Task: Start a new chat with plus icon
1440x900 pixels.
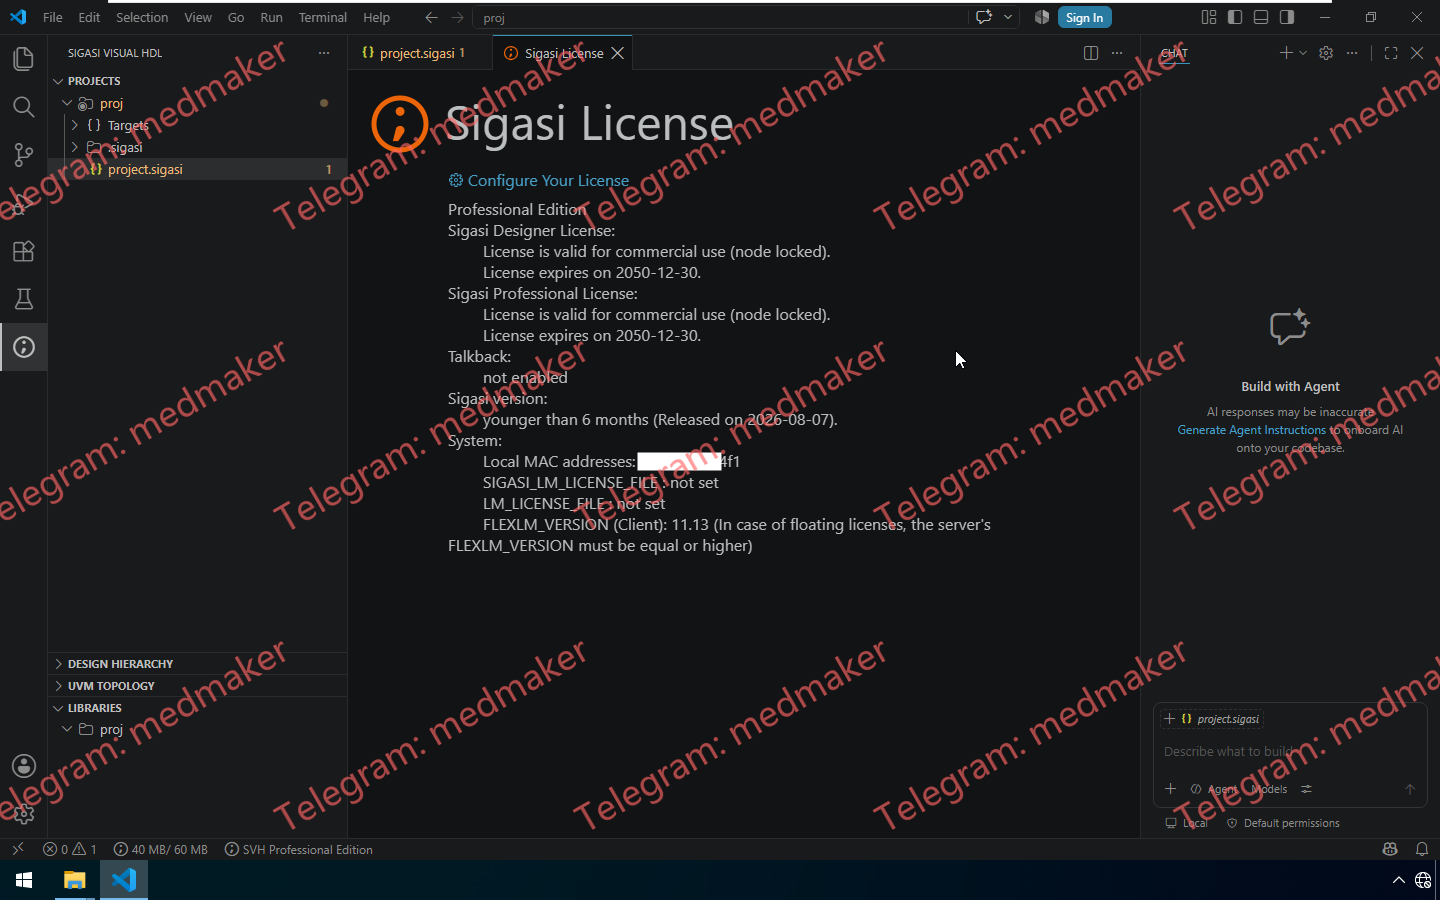Action: click(x=1286, y=53)
